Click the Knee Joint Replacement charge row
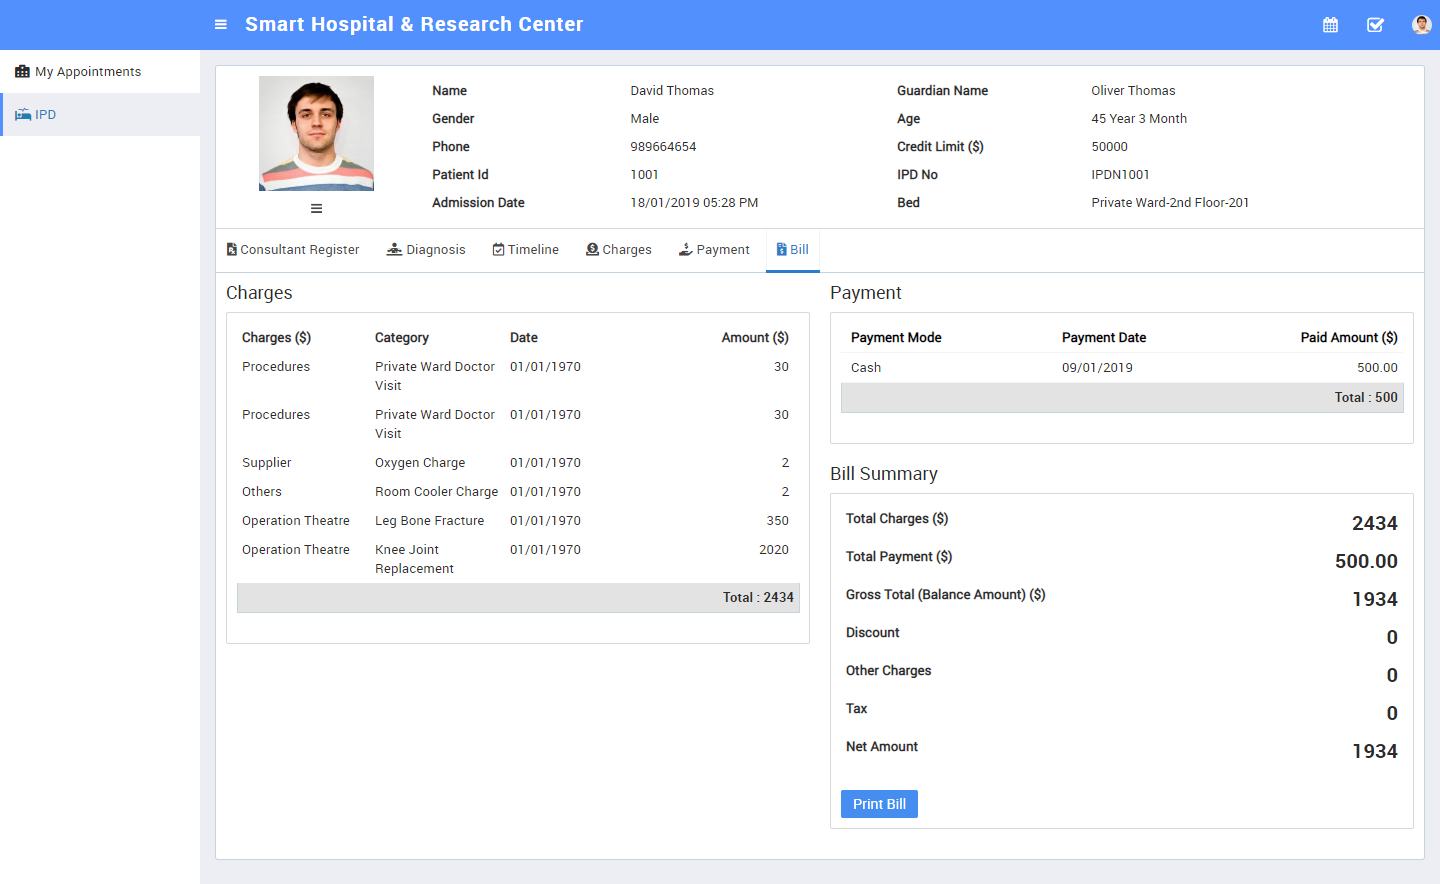Image resolution: width=1440 pixels, height=884 pixels. click(515, 559)
